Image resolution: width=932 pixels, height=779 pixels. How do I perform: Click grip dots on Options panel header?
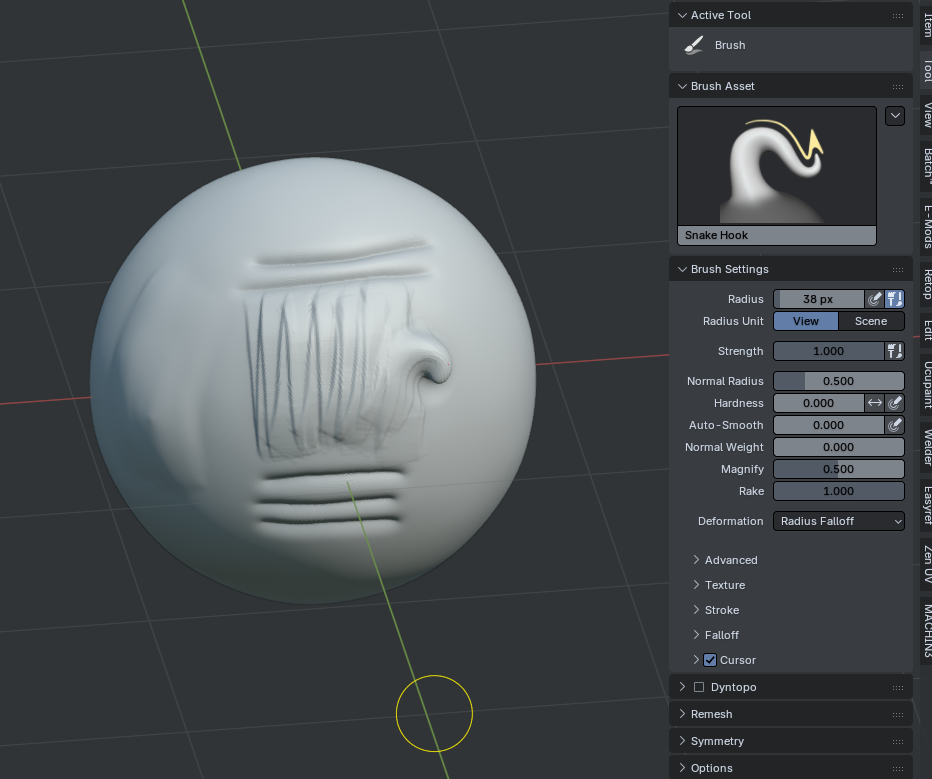coord(898,768)
